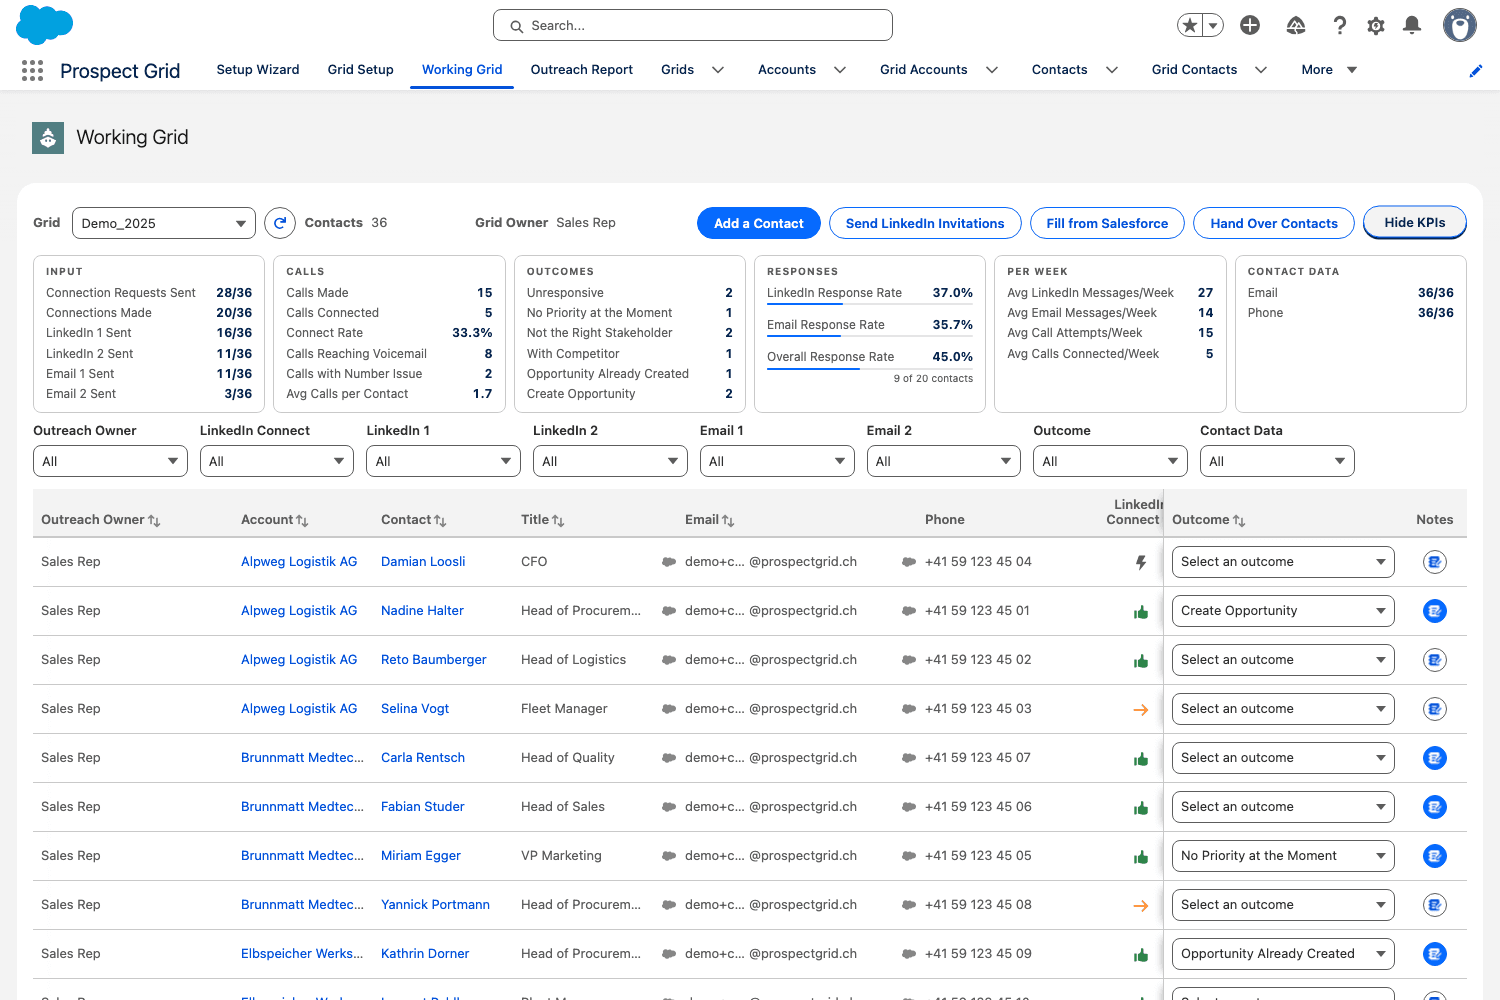Click the lightning icon for Damian Loosli

click(x=1141, y=562)
